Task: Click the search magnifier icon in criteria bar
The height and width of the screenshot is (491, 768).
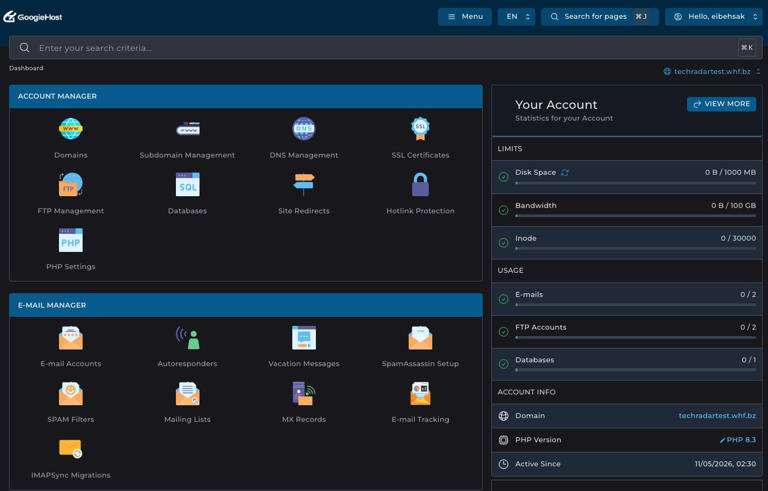Action: (x=24, y=48)
